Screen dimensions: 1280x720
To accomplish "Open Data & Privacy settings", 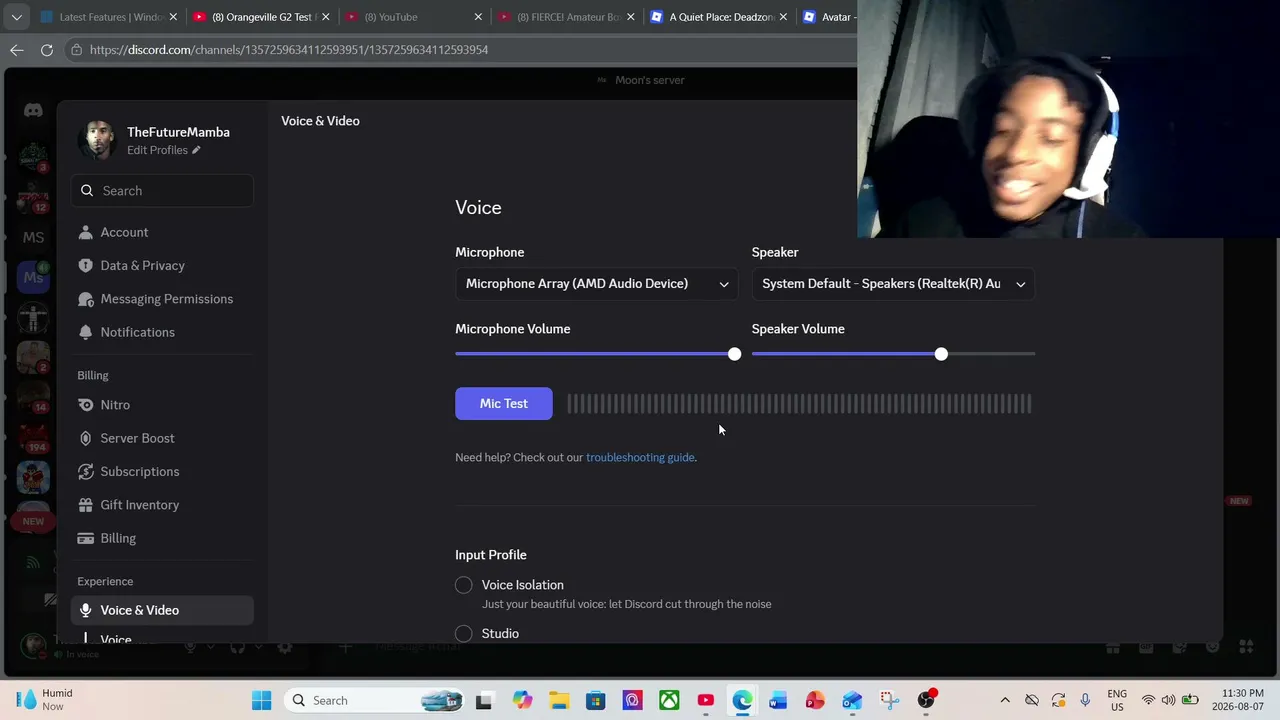I will (x=162, y=265).
